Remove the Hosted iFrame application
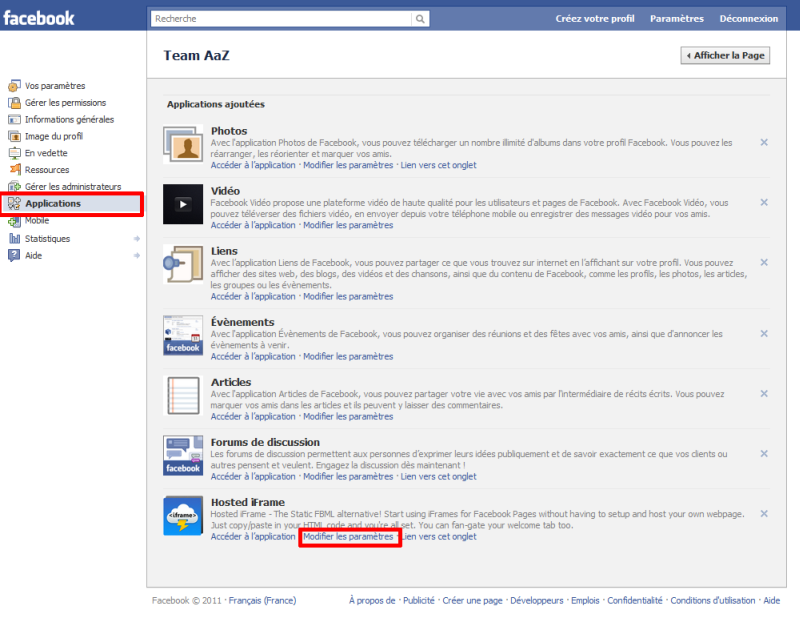Screen dimensions: 800x618 pos(764,513)
